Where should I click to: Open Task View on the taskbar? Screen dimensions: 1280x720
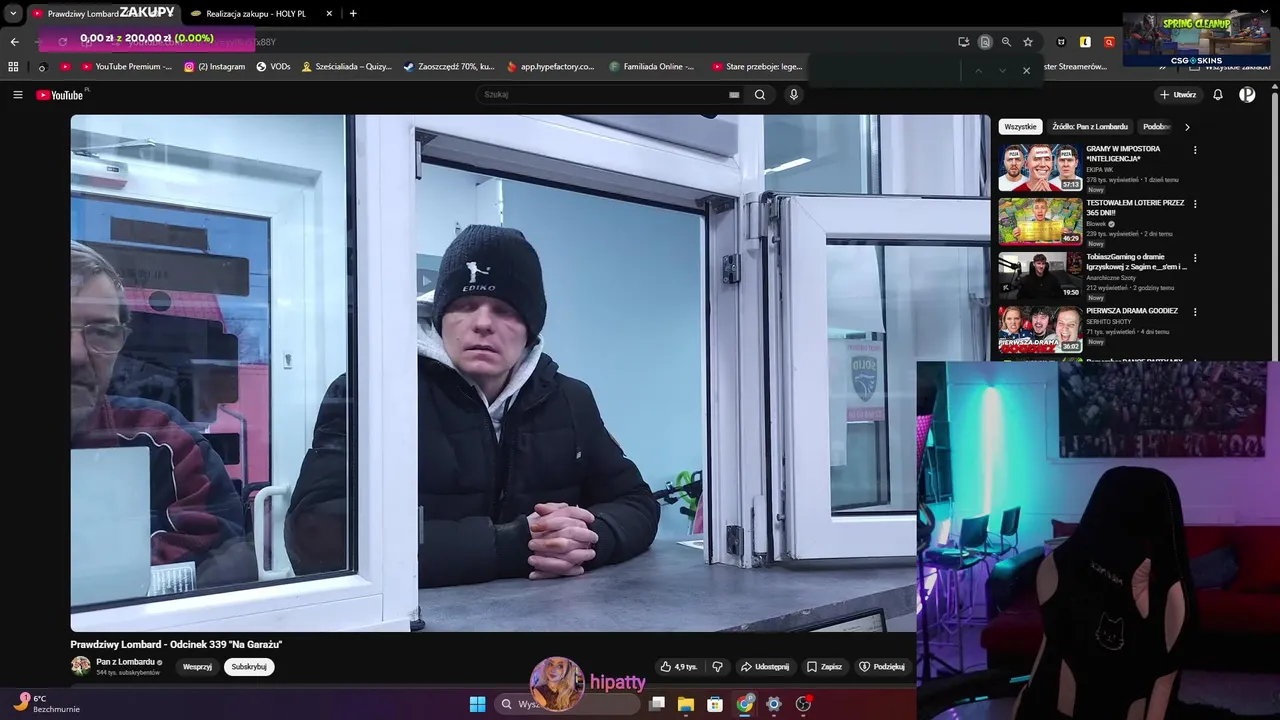[x=657, y=704]
